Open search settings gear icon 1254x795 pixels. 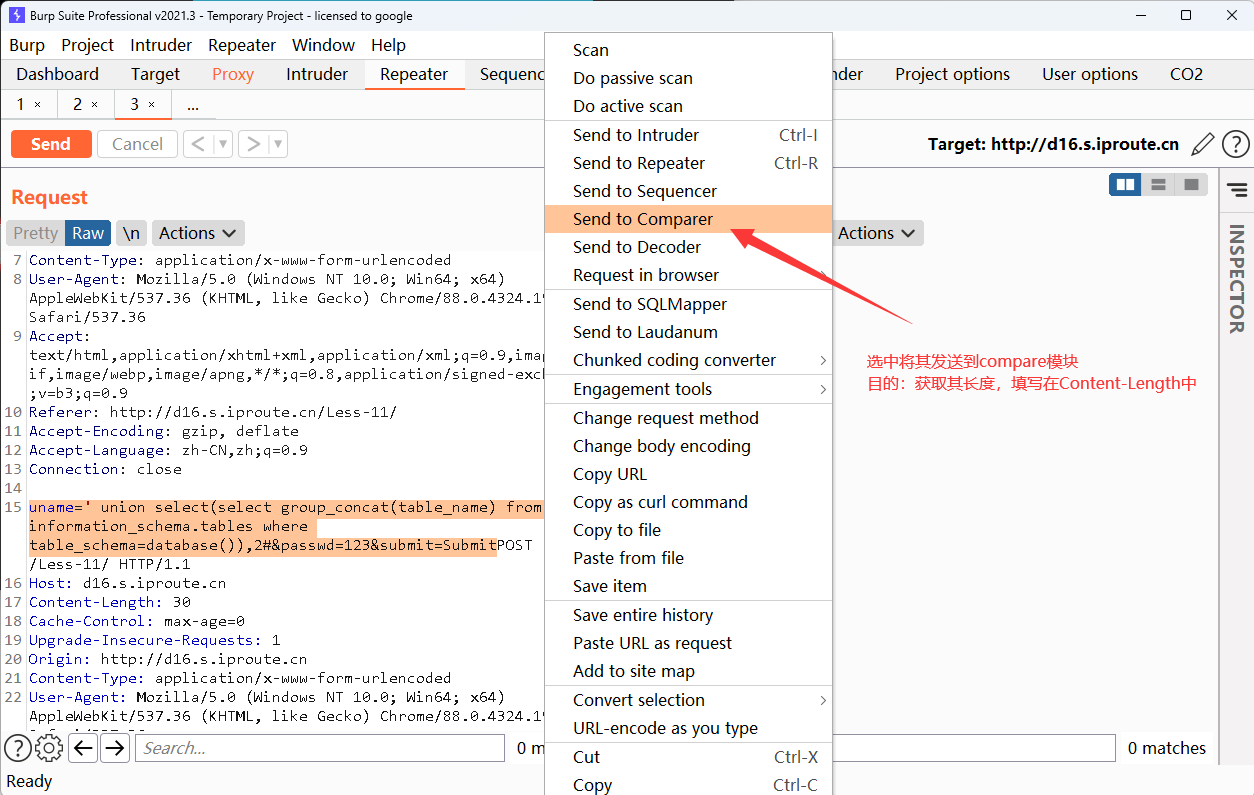click(x=49, y=748)
